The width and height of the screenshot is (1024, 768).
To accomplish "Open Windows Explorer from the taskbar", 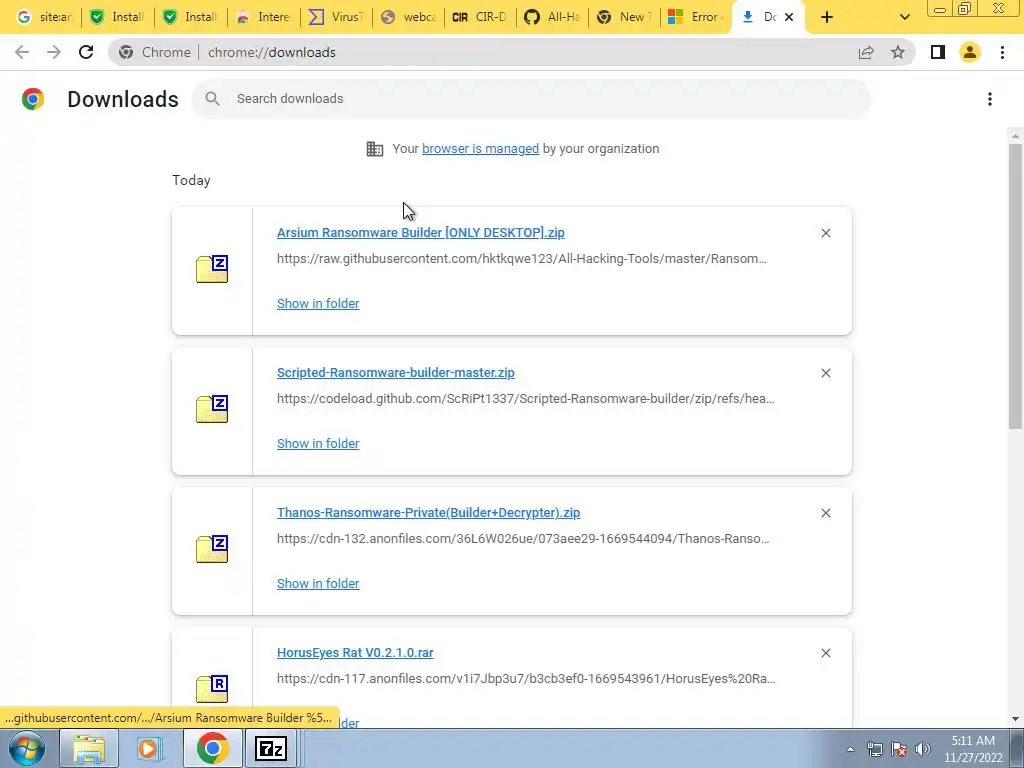I will pyautogui.click(x=89, y=748).
